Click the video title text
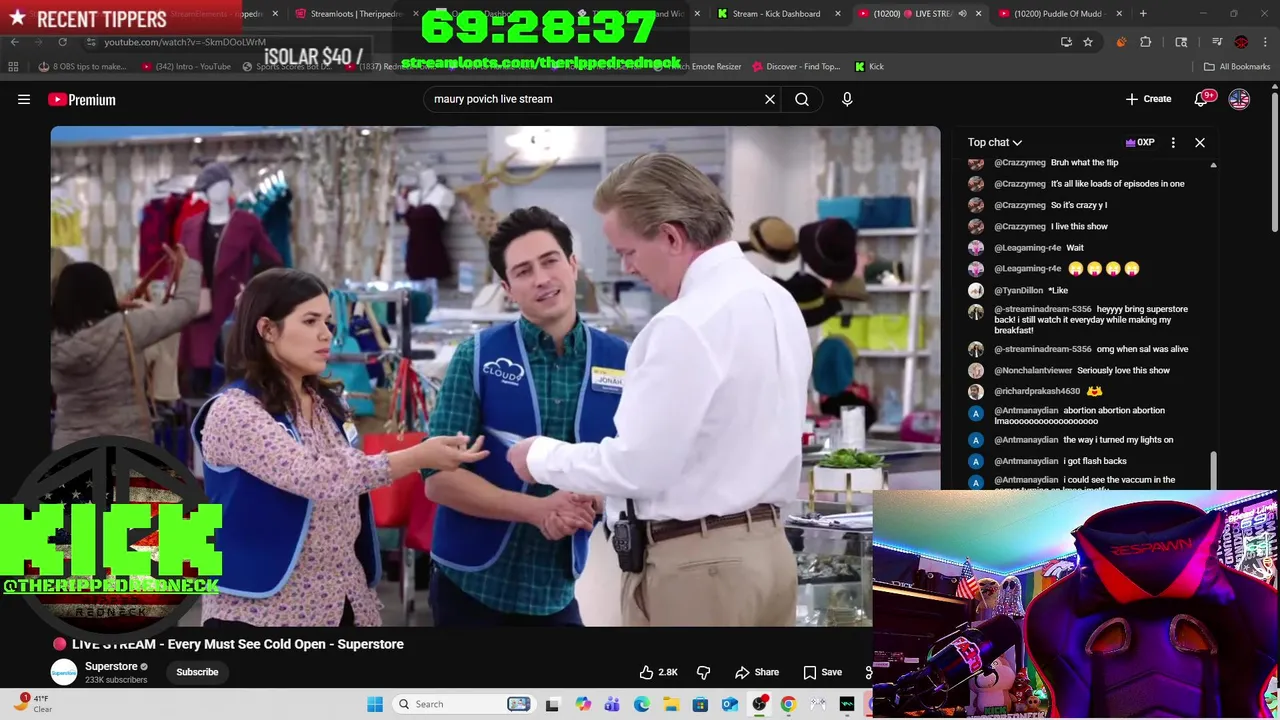 click(237, 644)
